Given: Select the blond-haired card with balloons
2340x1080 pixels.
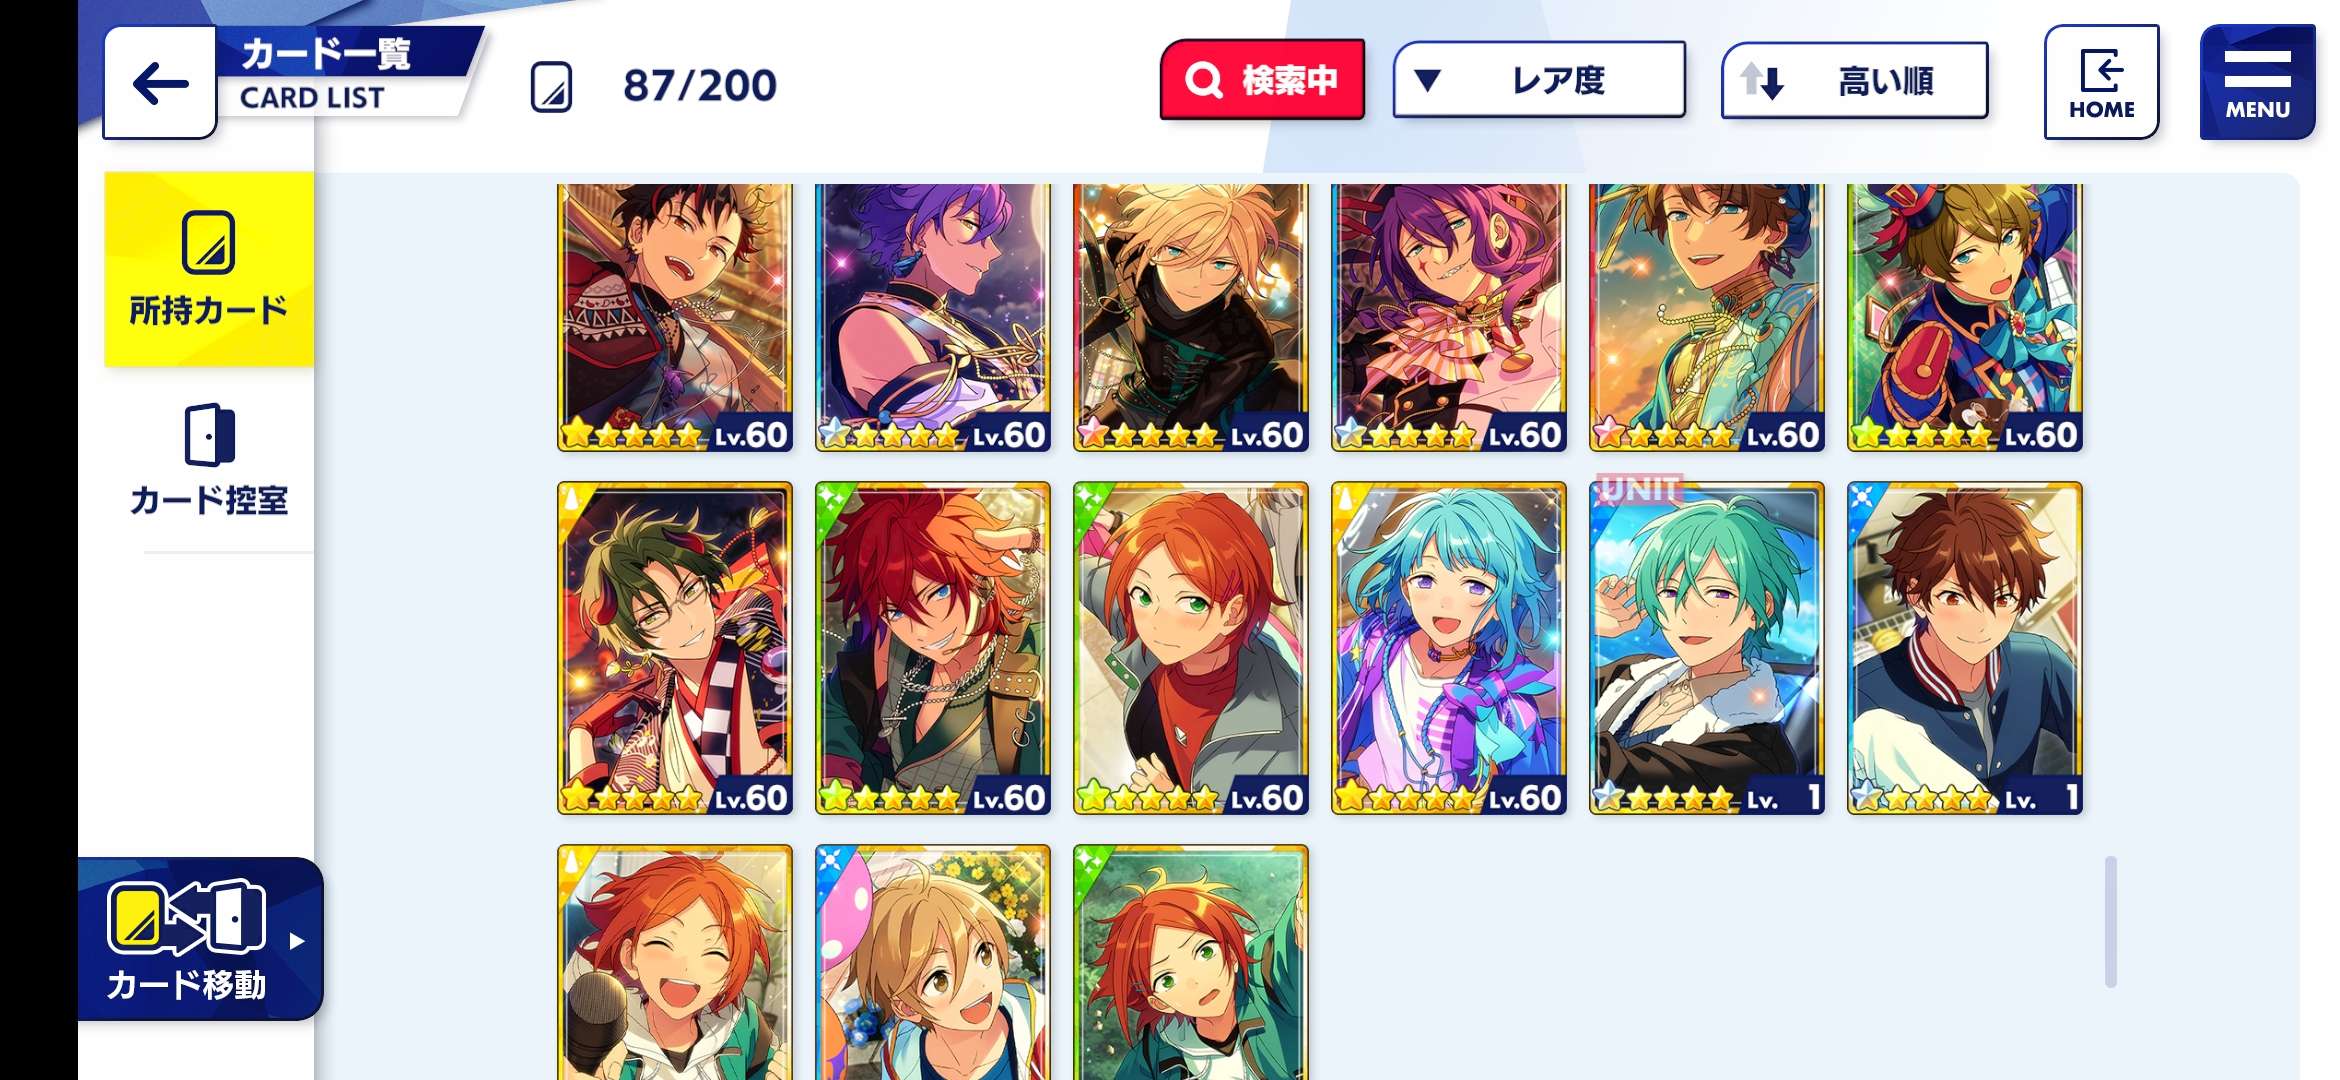Looking at the screenshot, I should click(933, 962).
